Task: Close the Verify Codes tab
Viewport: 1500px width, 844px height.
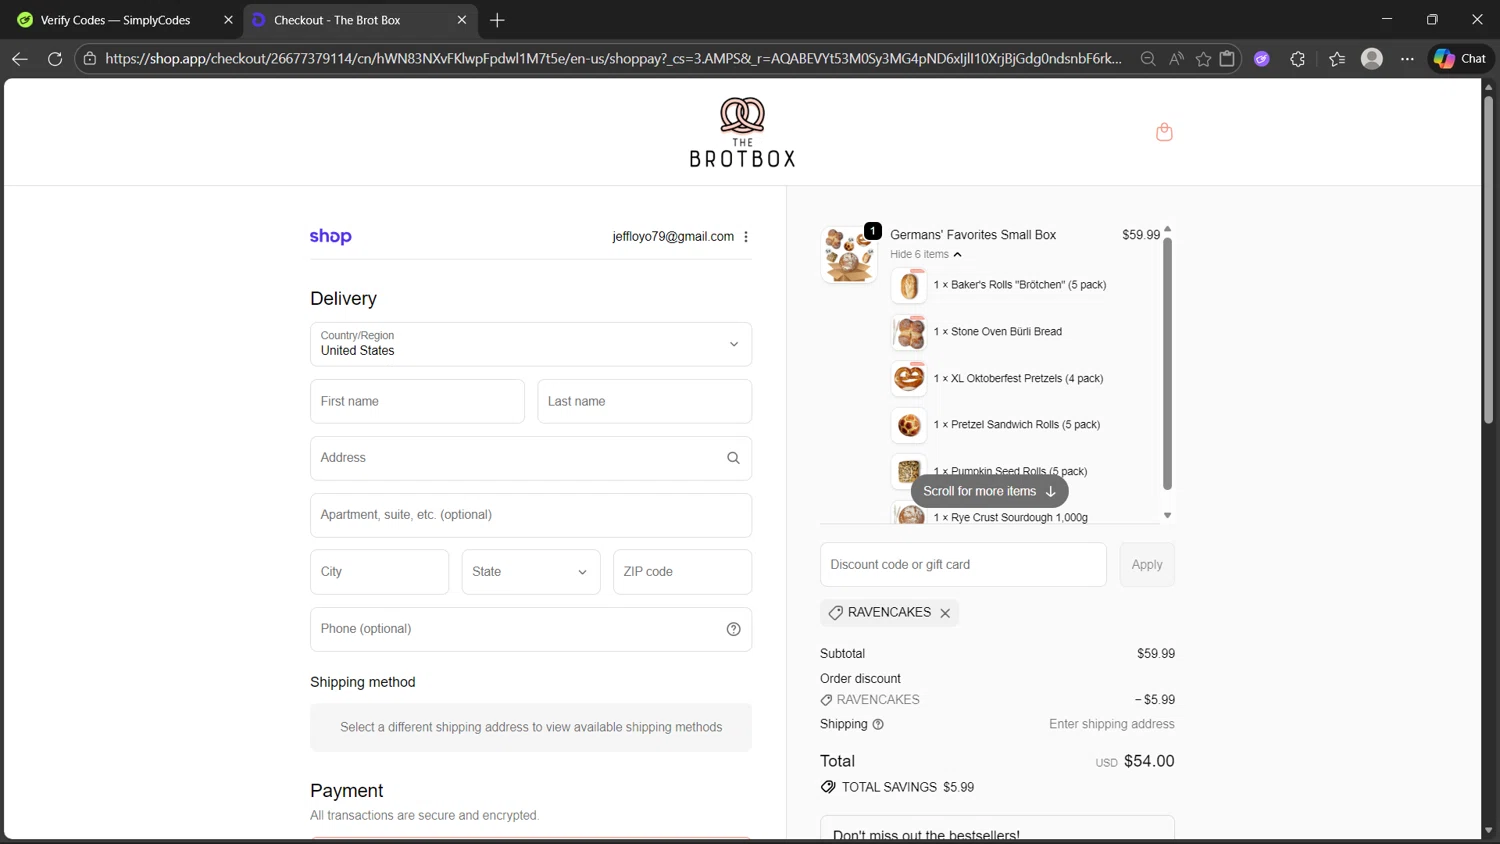Action: point(228,20)
